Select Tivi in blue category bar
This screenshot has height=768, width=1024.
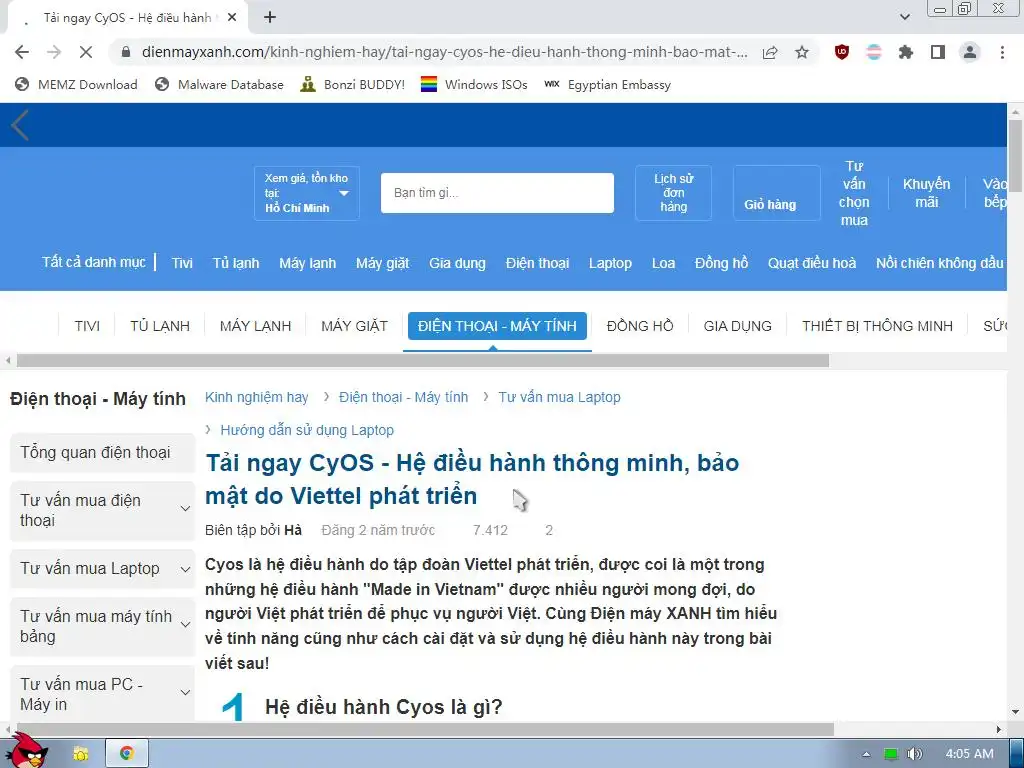click(182, 263)
